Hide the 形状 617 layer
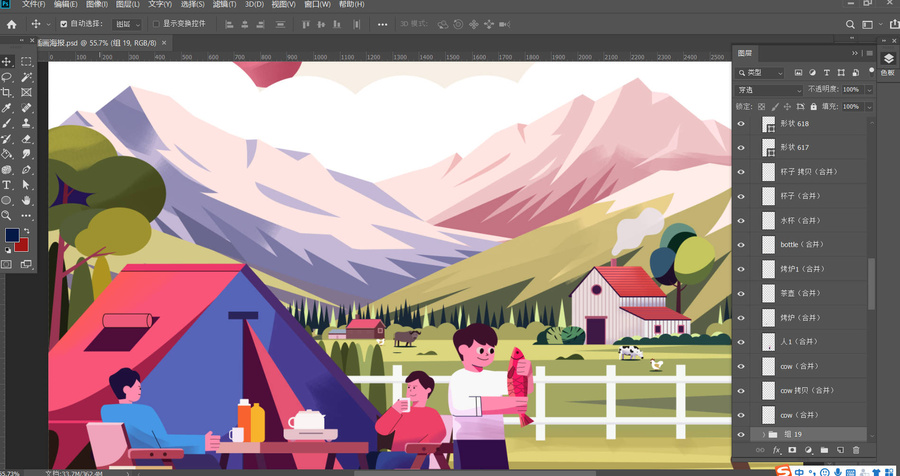 (x=741, y=148)
